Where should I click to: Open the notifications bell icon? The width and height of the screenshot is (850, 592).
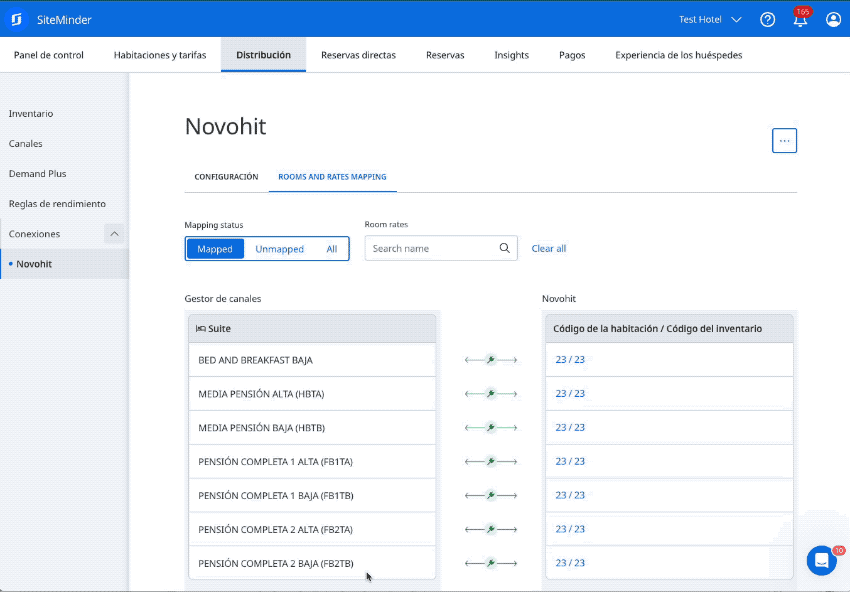[800, 20]
